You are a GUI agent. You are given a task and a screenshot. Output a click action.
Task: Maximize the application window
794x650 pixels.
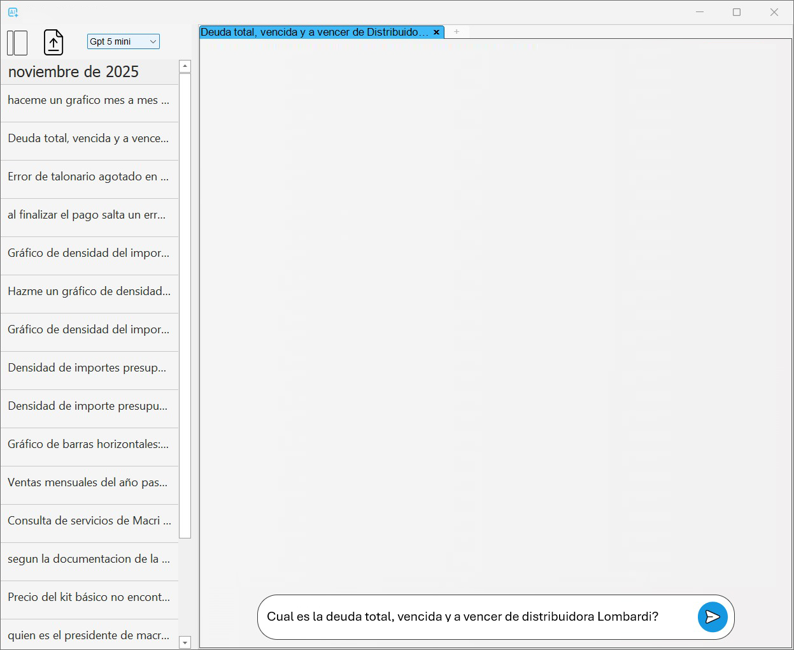coord(737,12)
